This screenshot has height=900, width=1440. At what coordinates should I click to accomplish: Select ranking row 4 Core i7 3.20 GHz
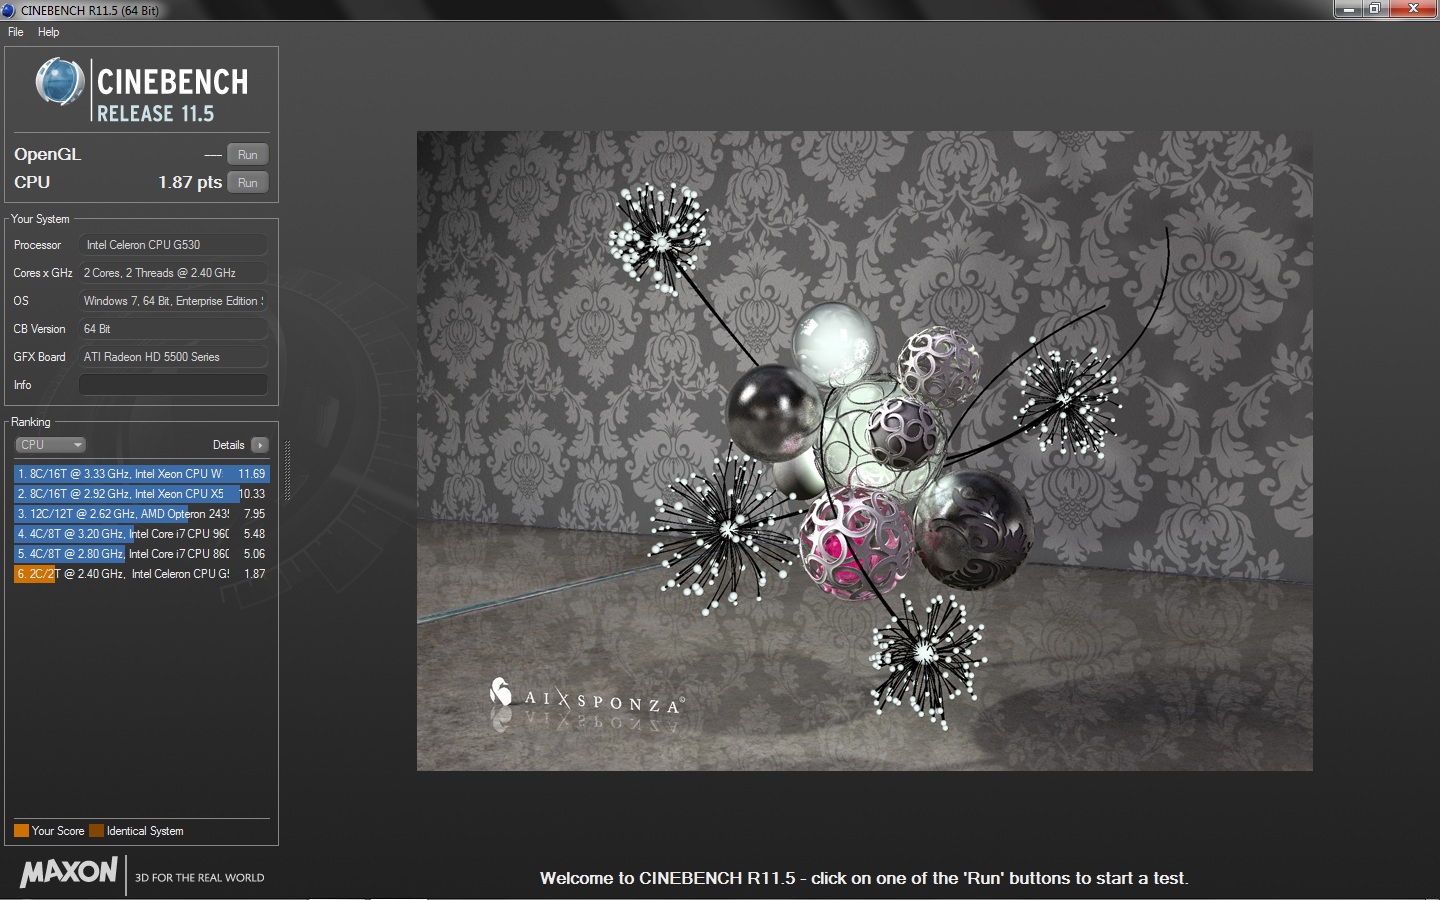pos(142,534)
